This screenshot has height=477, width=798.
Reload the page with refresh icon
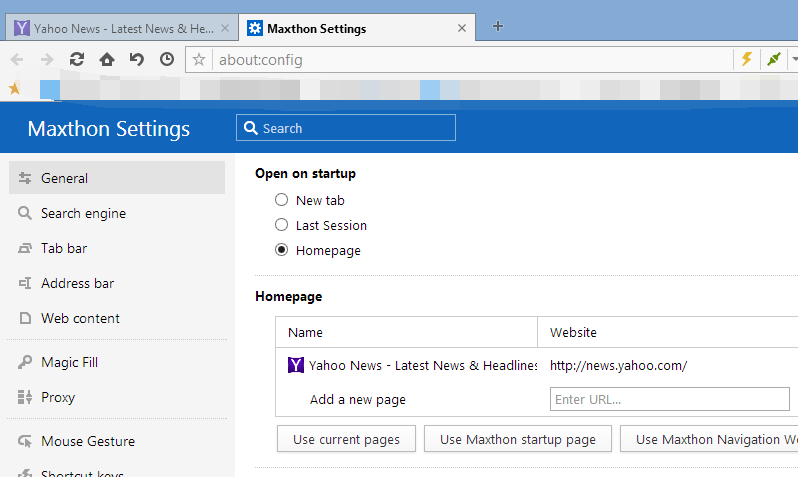coord(77,60)
